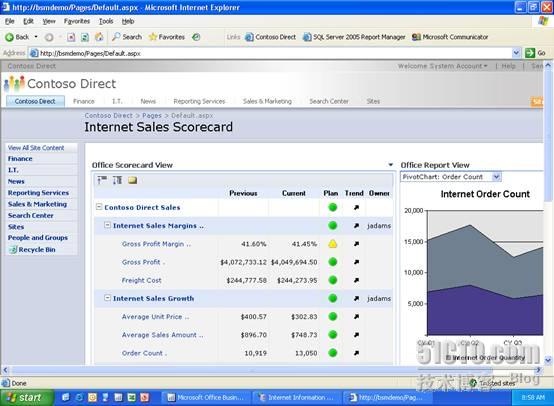Switch to the I.T. tab
Image resolution: width=554 pixels, height=406 pixels.
(117, 101)
